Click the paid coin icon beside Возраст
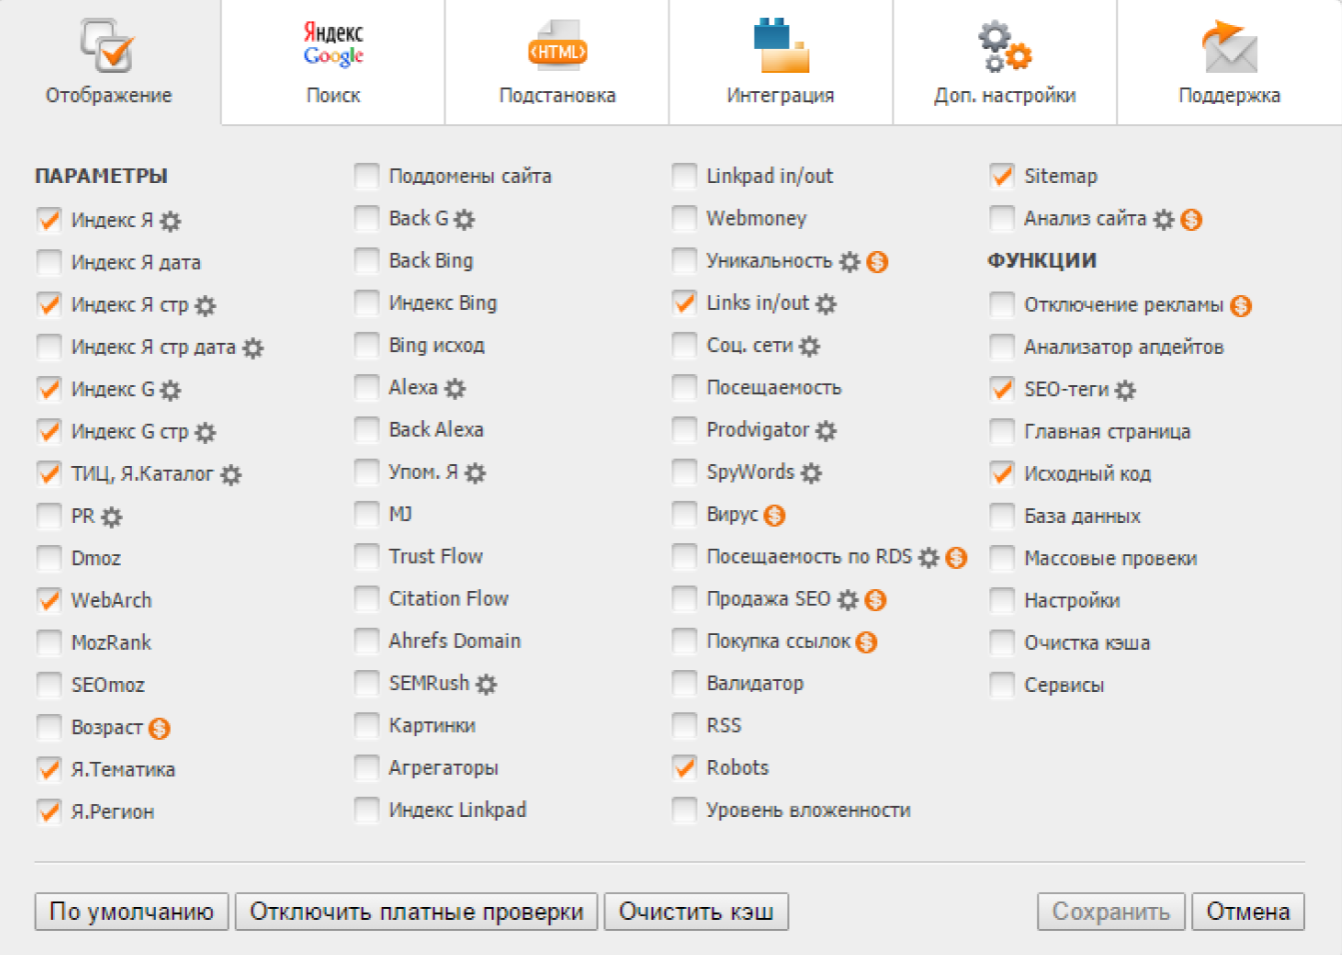Image resolution: width=1342 pixels, height=955 pixels. click(x=159, y=729)
